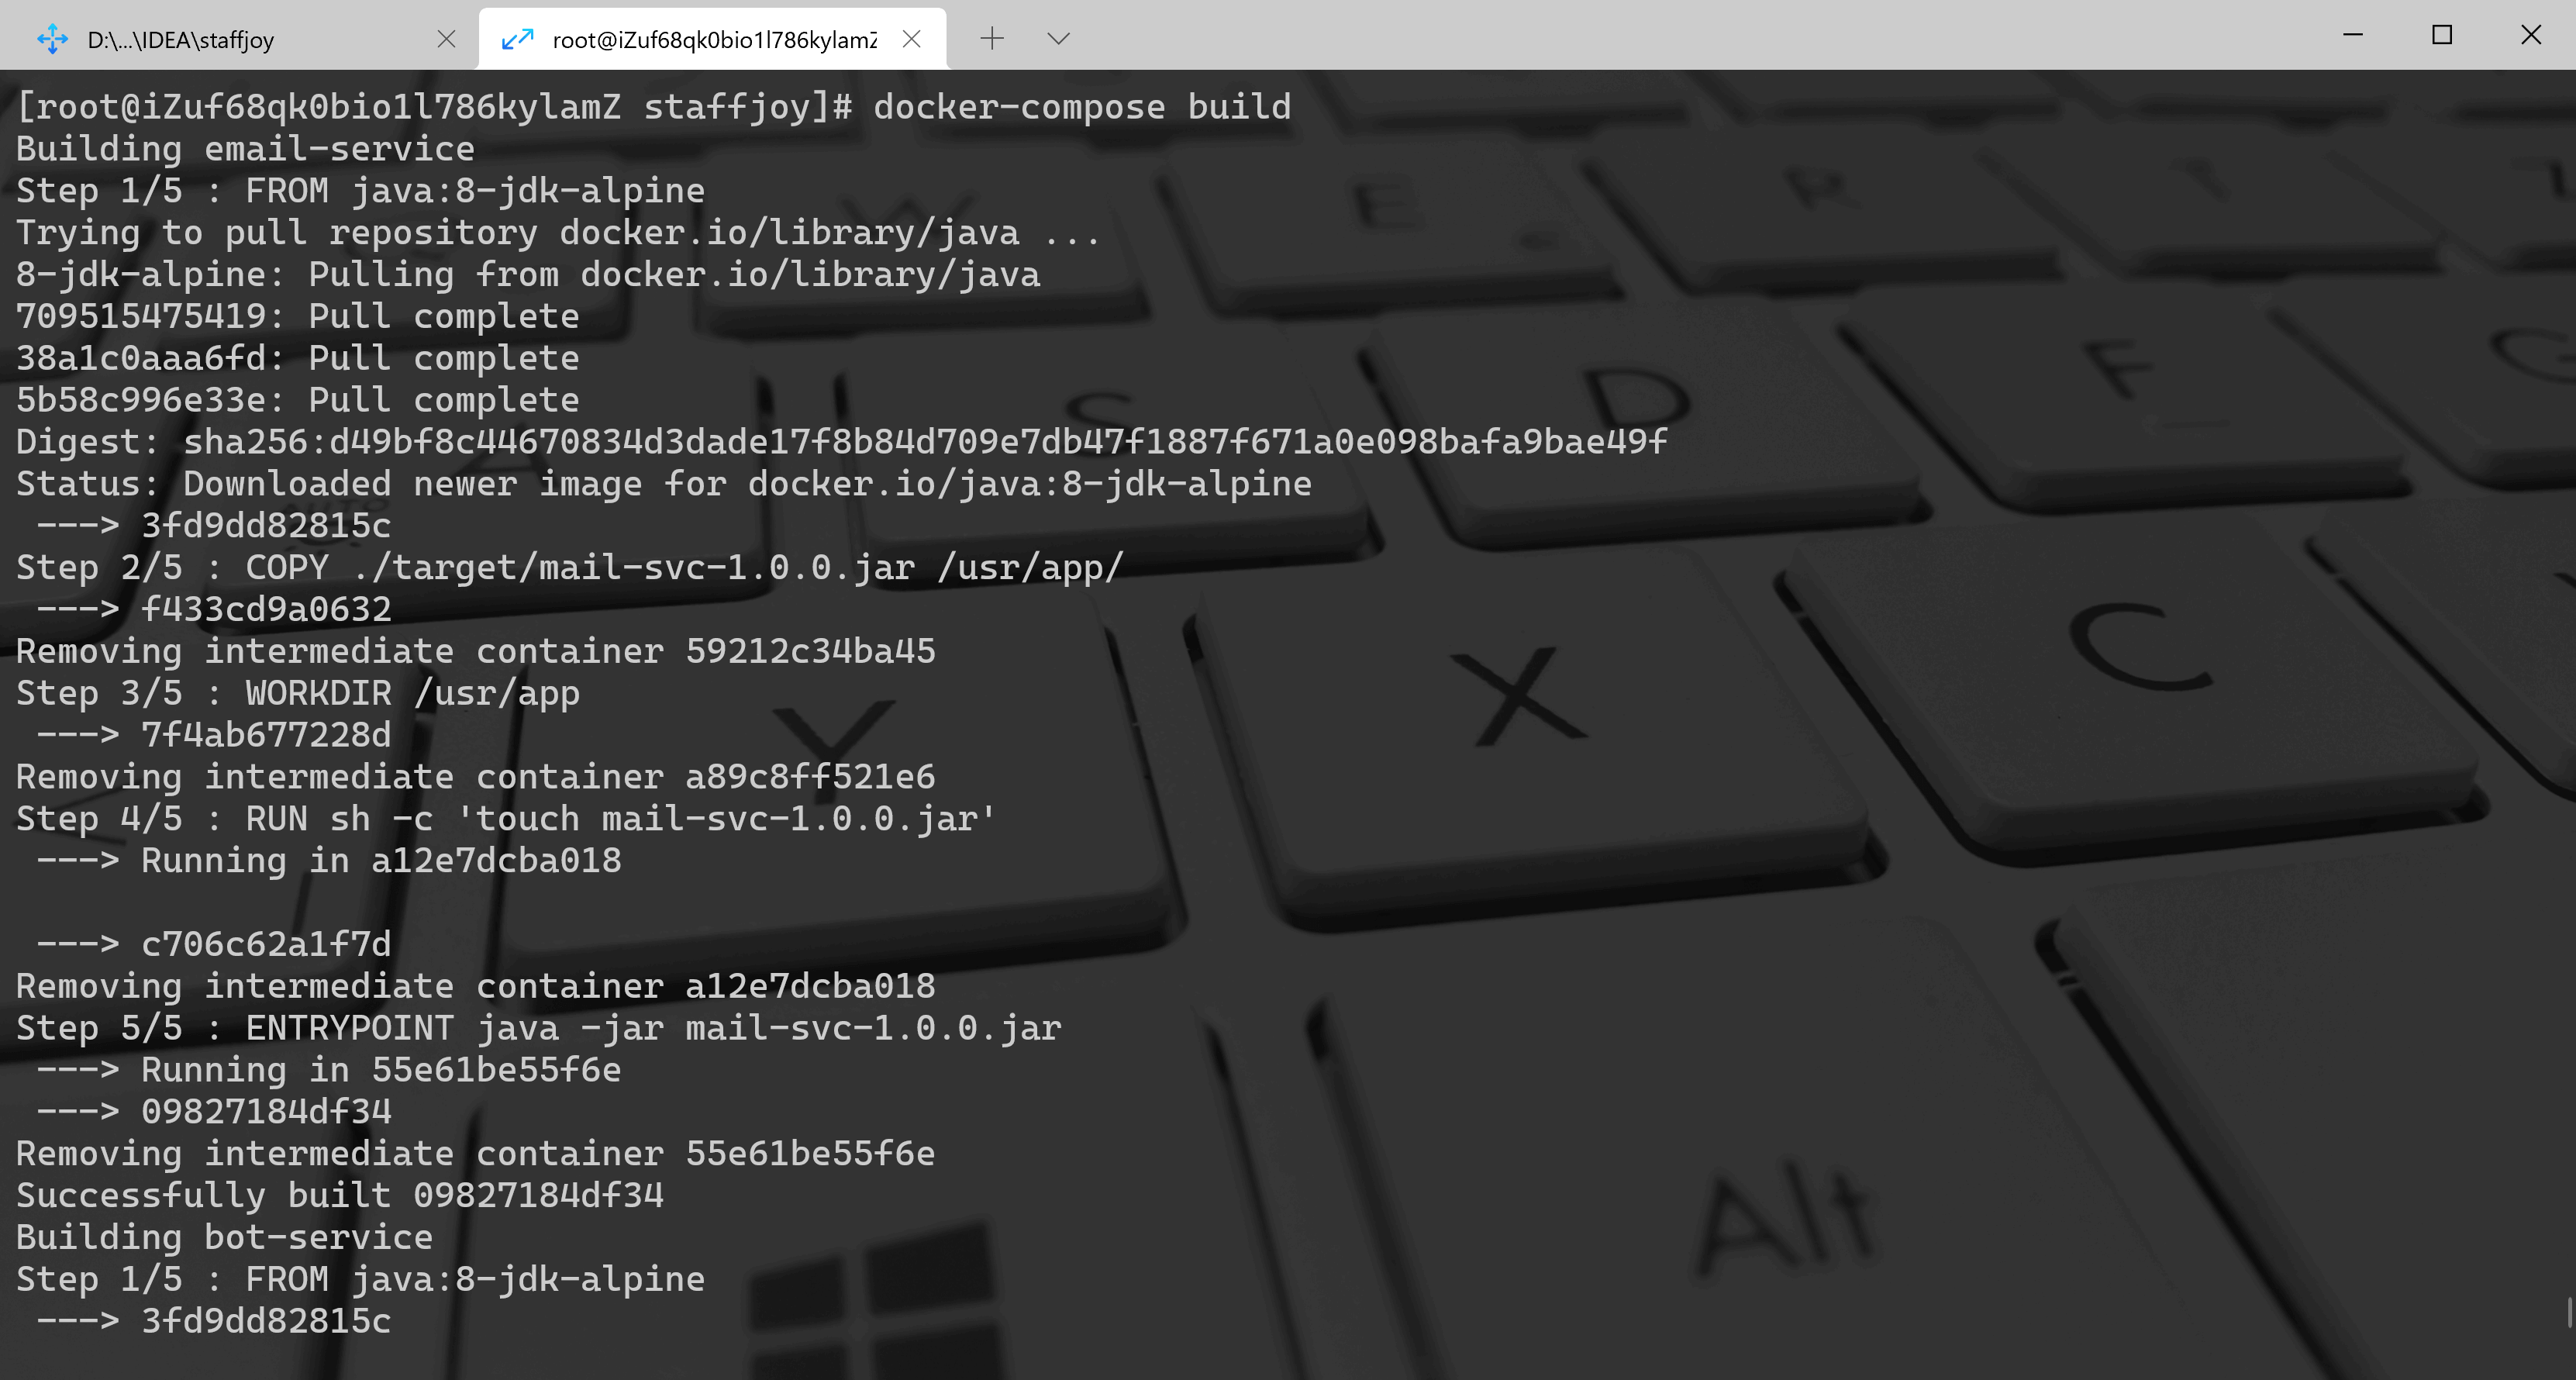Screen dimensions: 2576x1380
Task: Click the Digest sha256 hash line
Action: pyautogui.click(x=841, y=441)
